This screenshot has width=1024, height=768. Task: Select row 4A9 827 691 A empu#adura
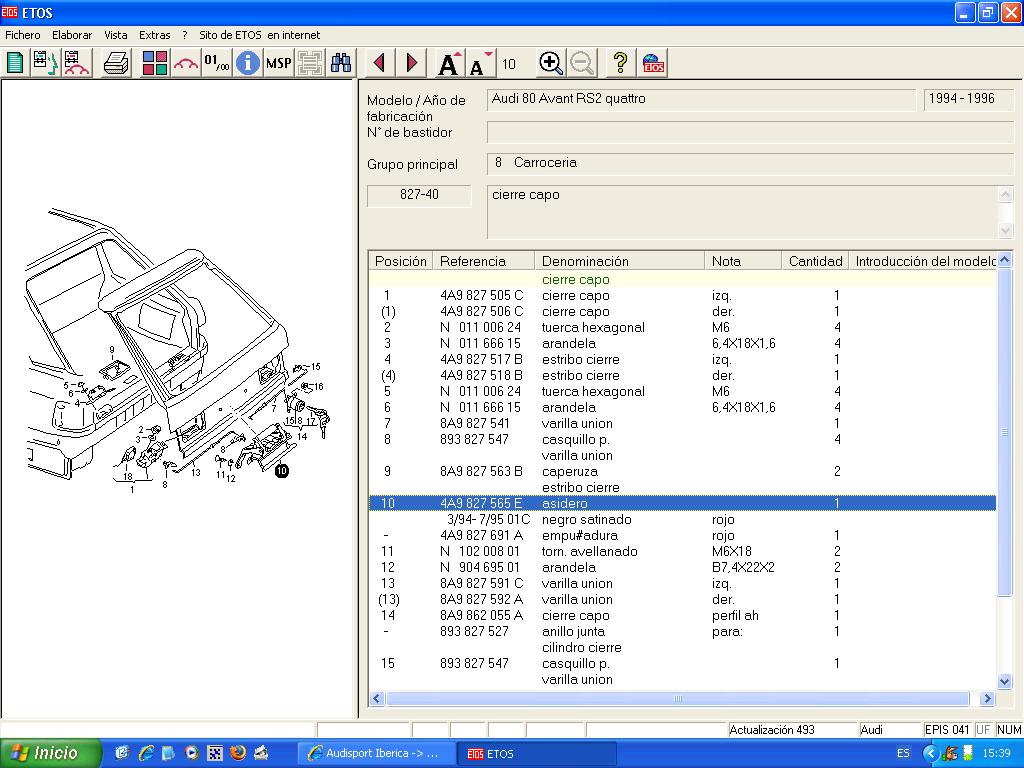[x=682, y=536]
